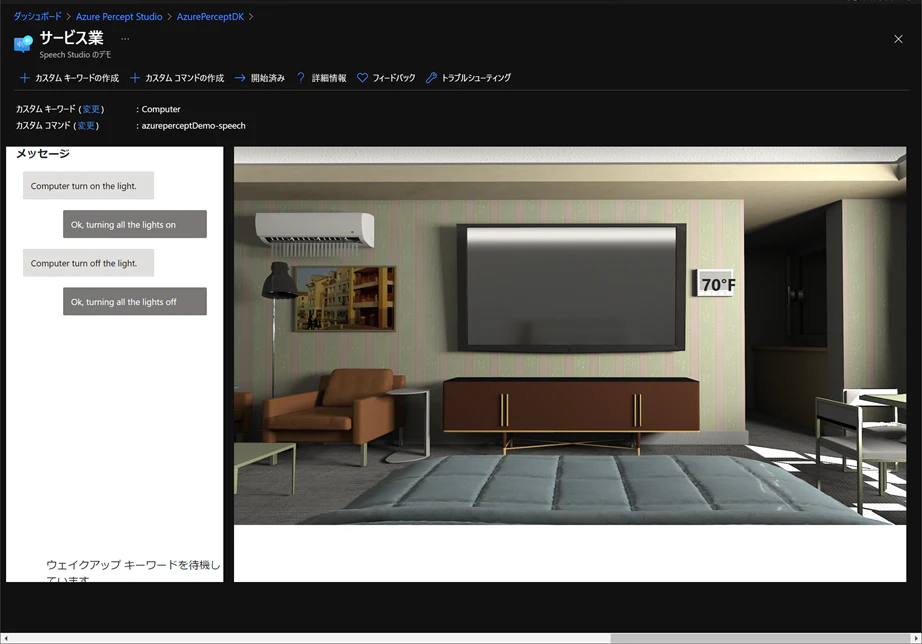Click reply 'Ok, turning all the lights off'
Image resolution: width=922 pixels, height=644 pixels.
[x=135, y=301]
